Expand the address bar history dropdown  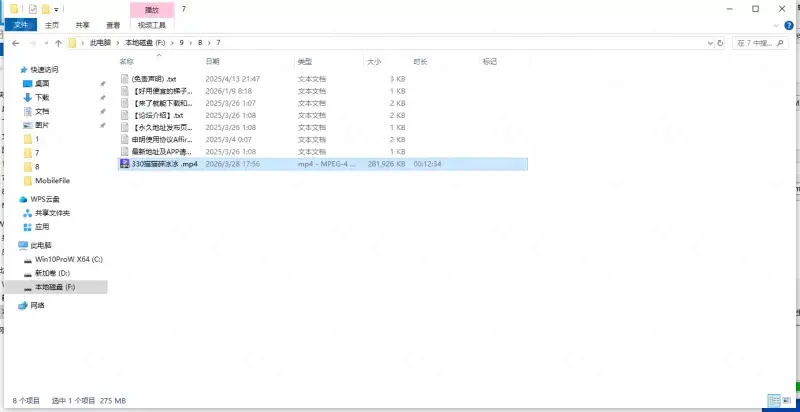(709, 43)
